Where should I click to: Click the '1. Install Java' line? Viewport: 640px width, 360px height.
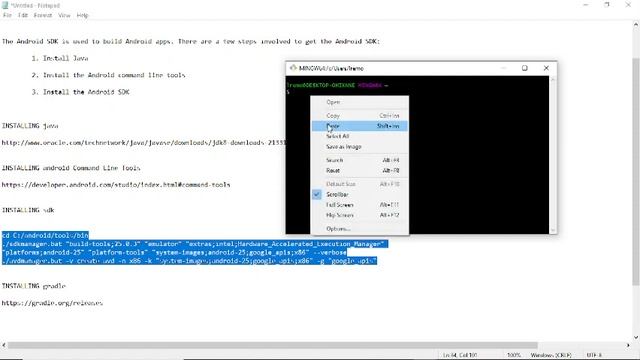point(60,58)
